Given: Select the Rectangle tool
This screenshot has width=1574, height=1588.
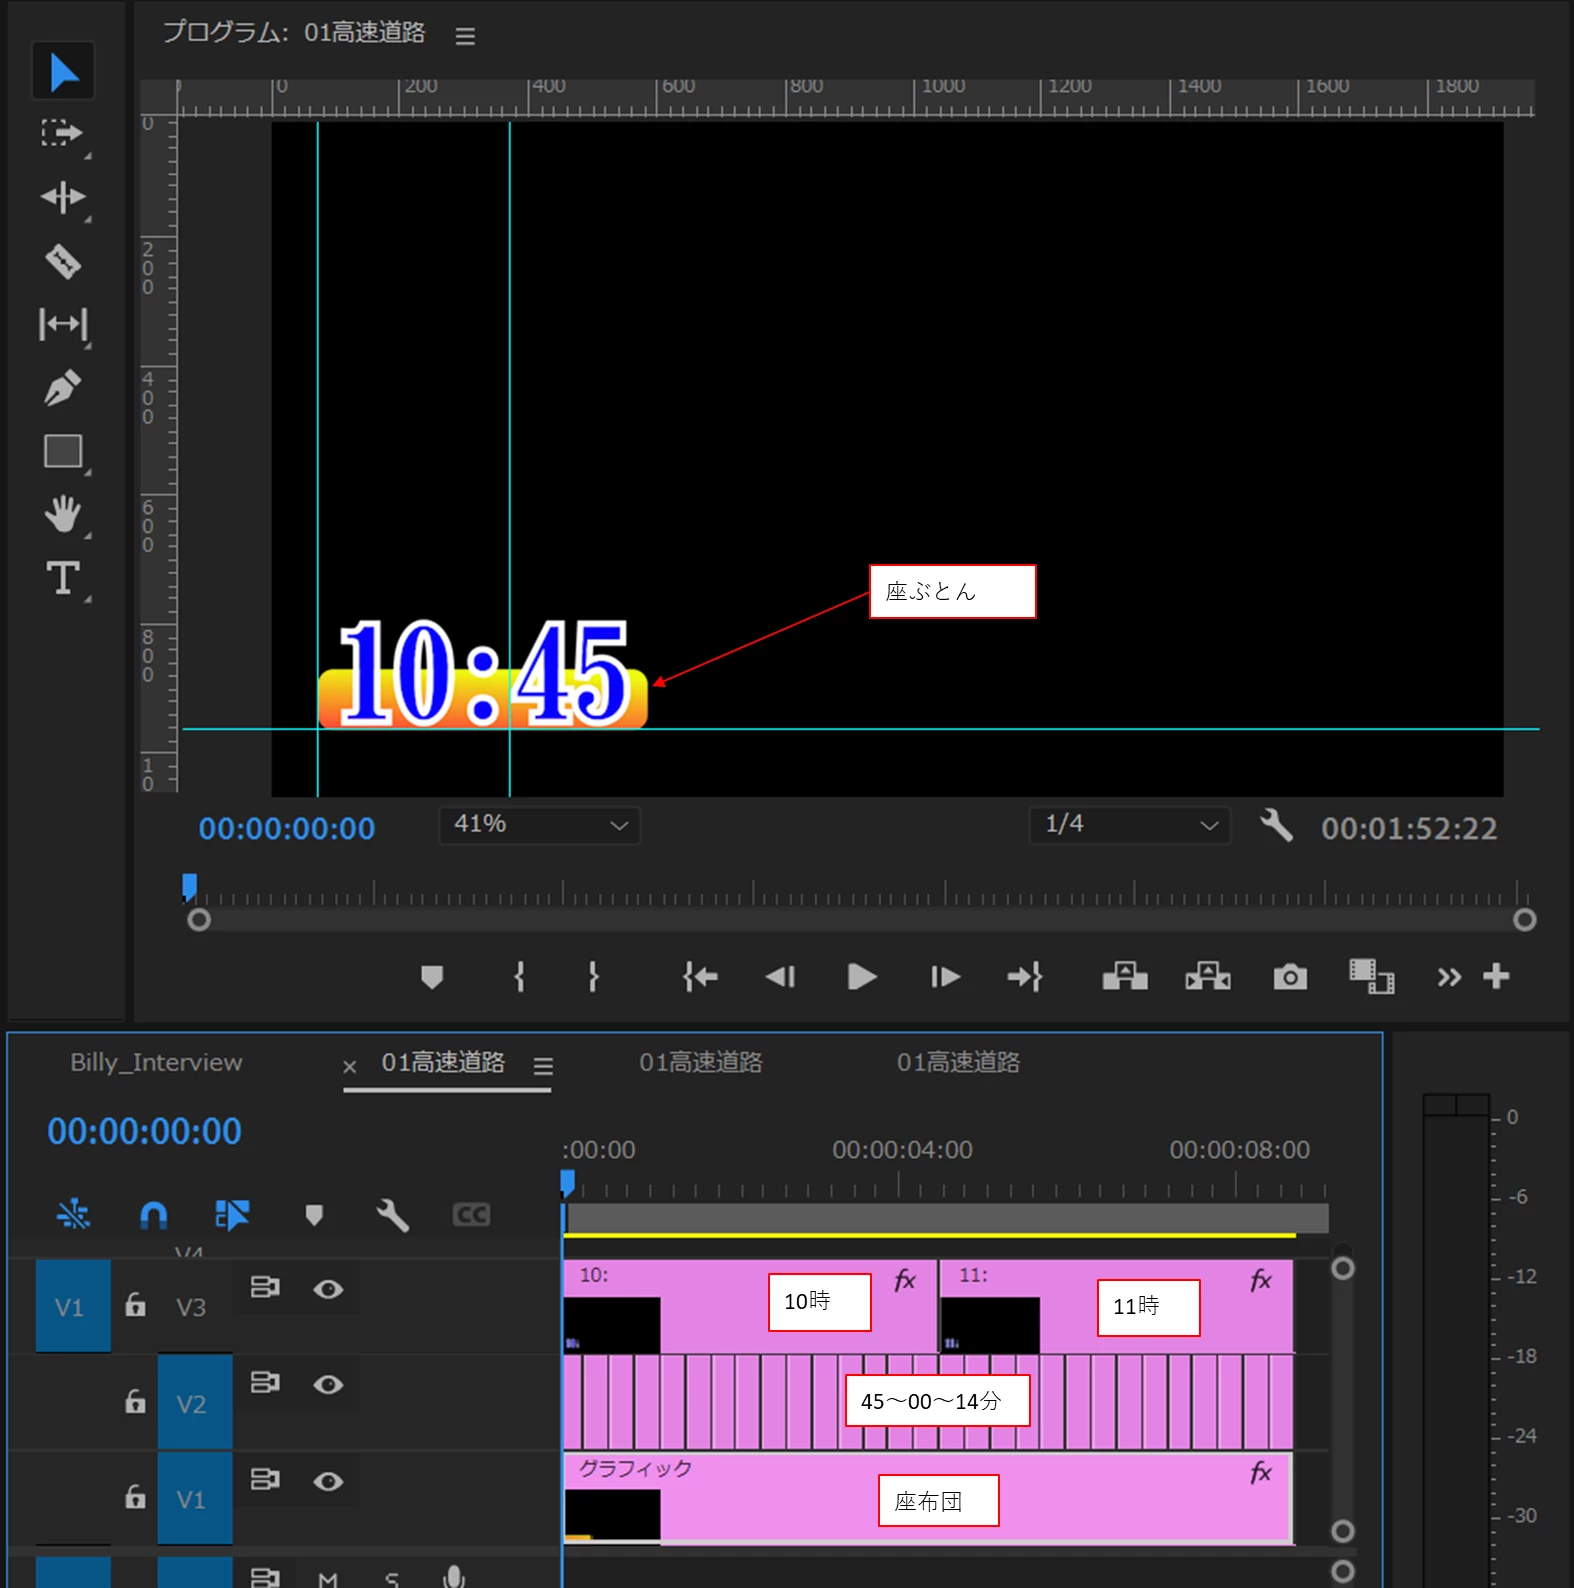Looking at the screenshot, I should pos(63,452).
